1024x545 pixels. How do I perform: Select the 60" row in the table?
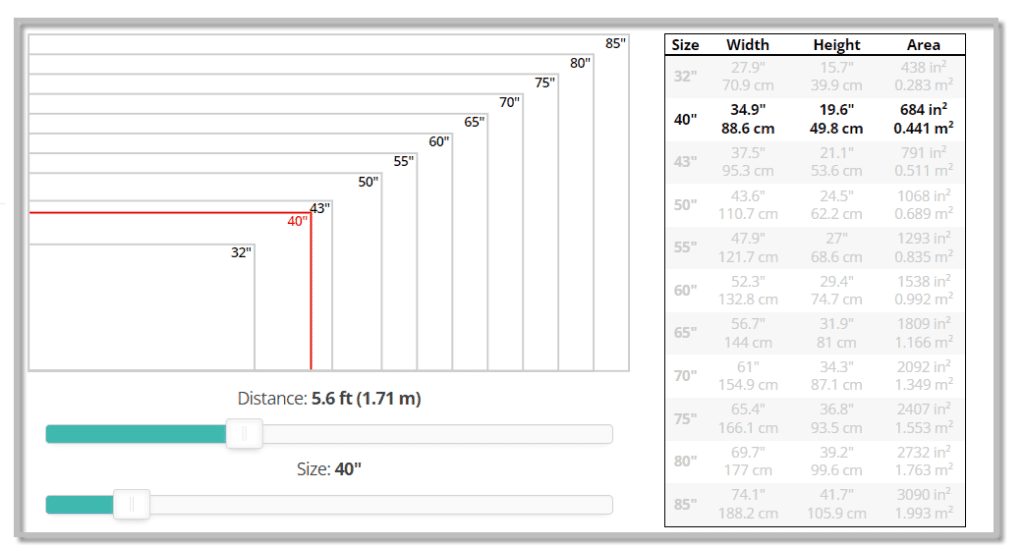pyautogui.click(x=814, y=291)
